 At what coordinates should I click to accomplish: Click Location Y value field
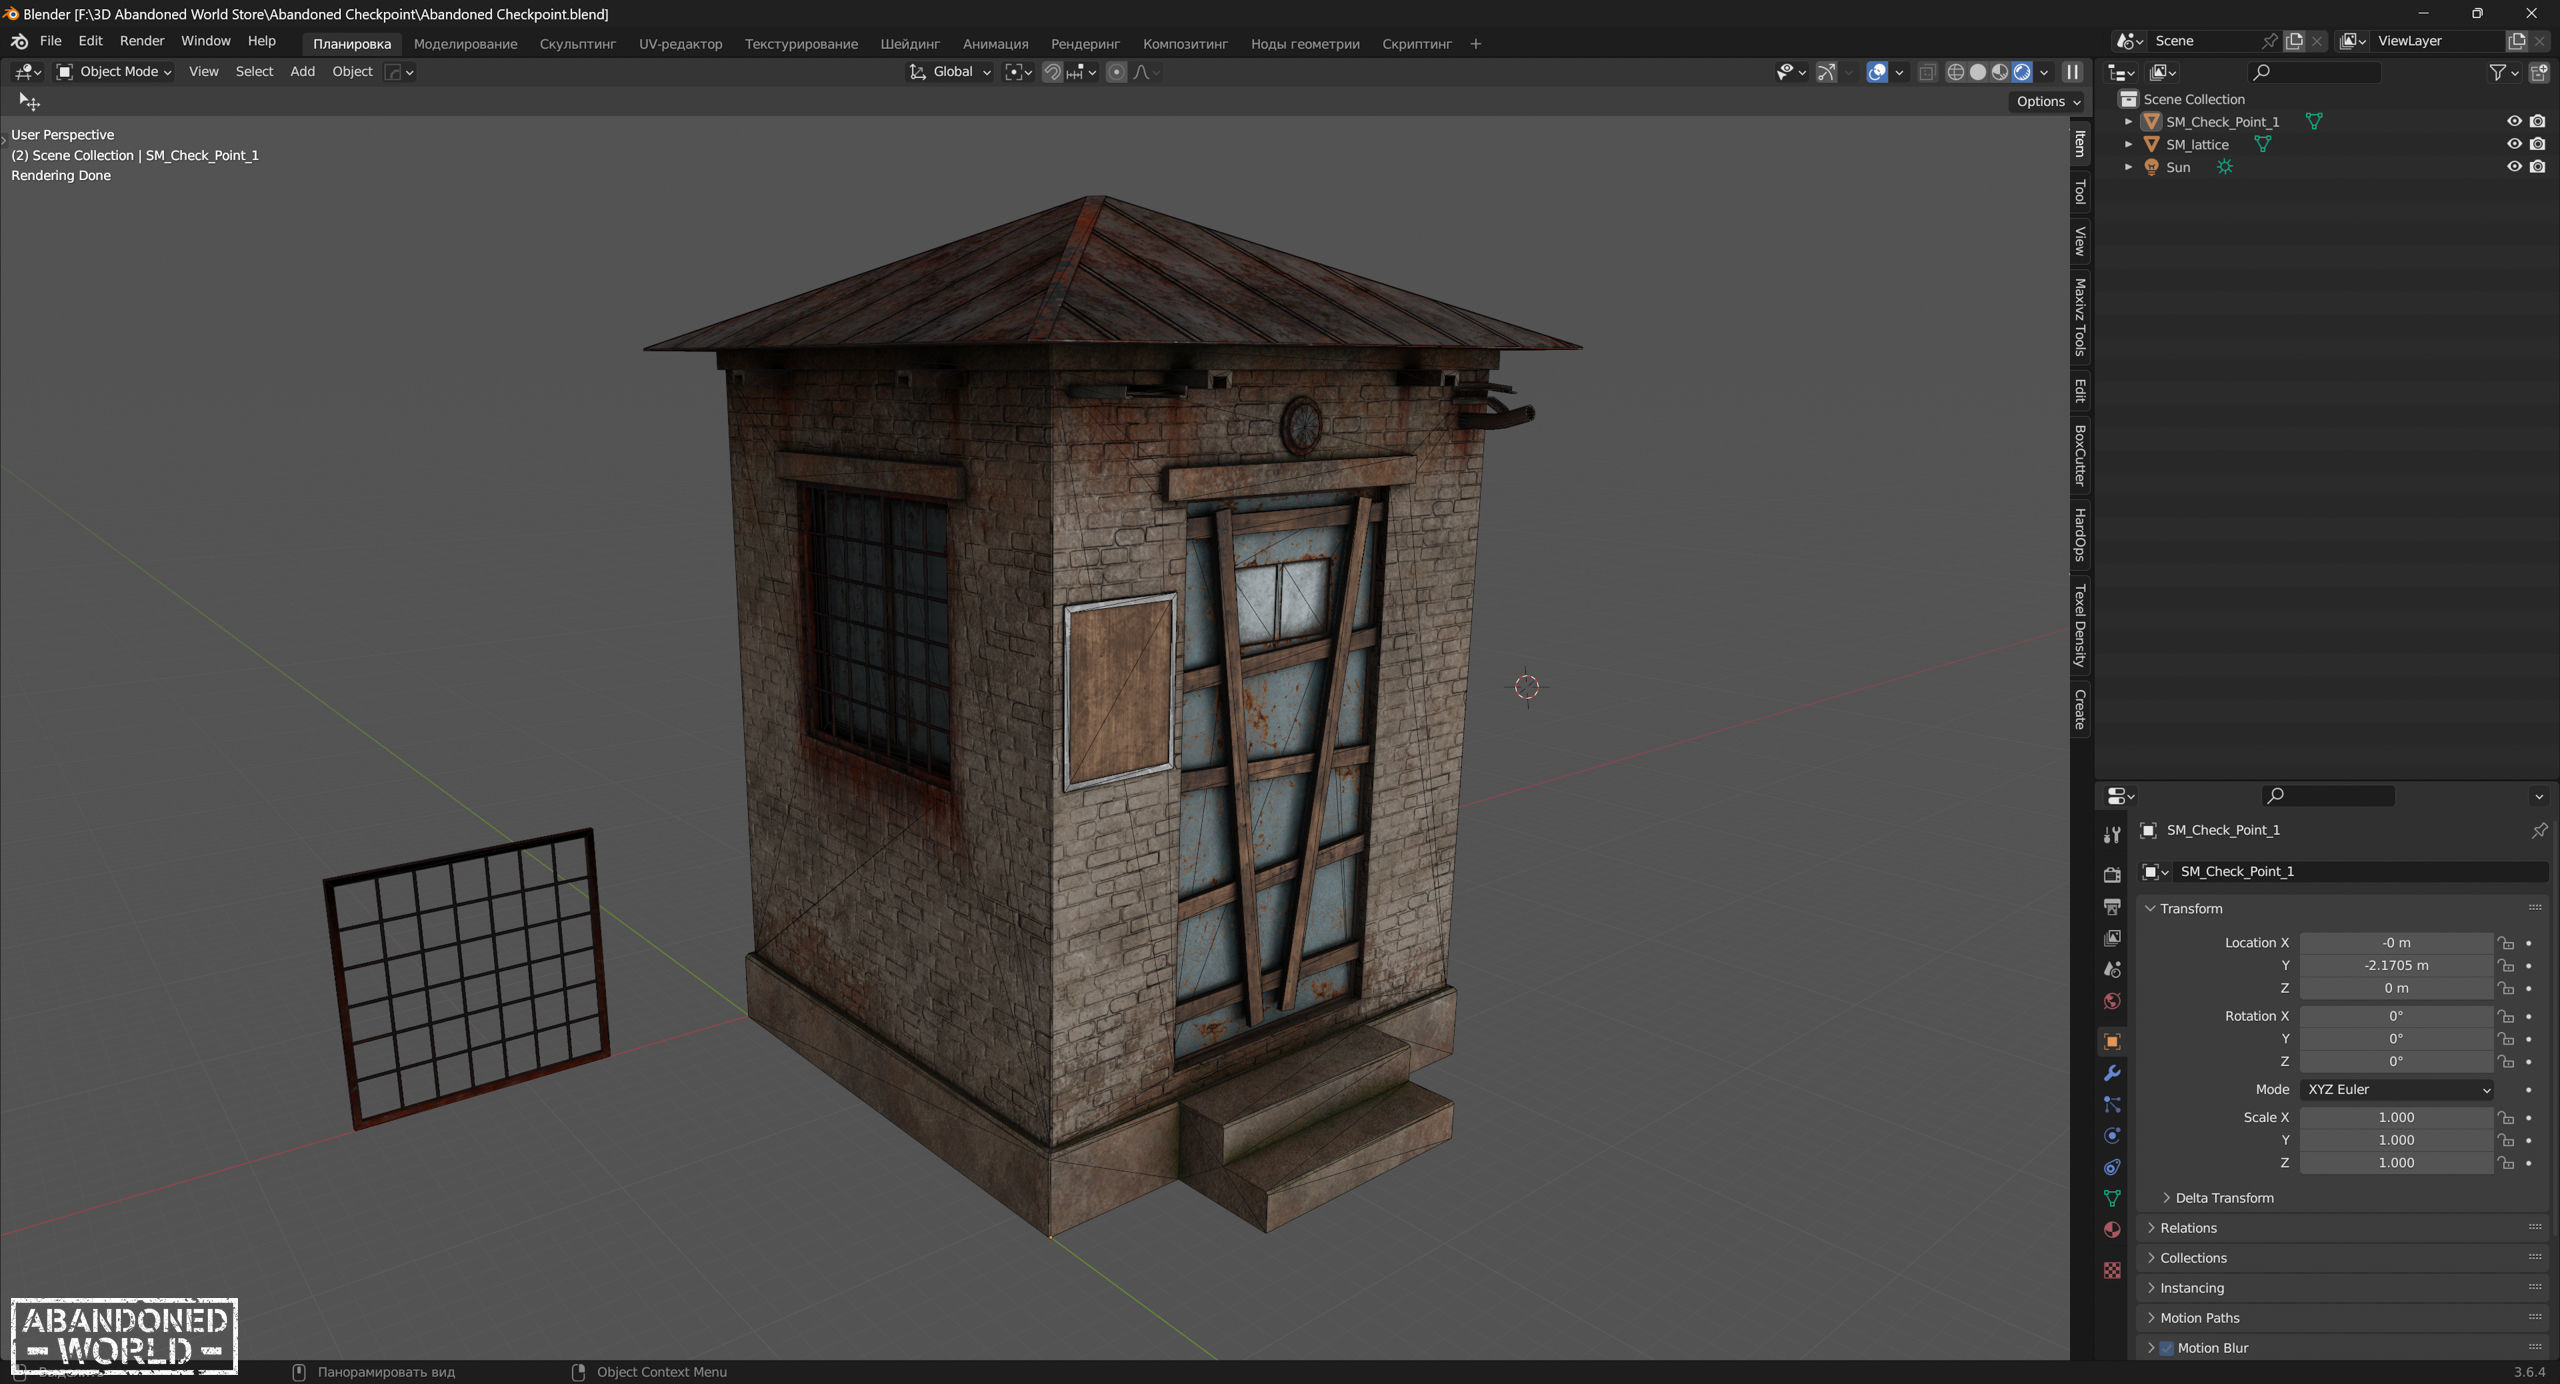click(2396, 965)
